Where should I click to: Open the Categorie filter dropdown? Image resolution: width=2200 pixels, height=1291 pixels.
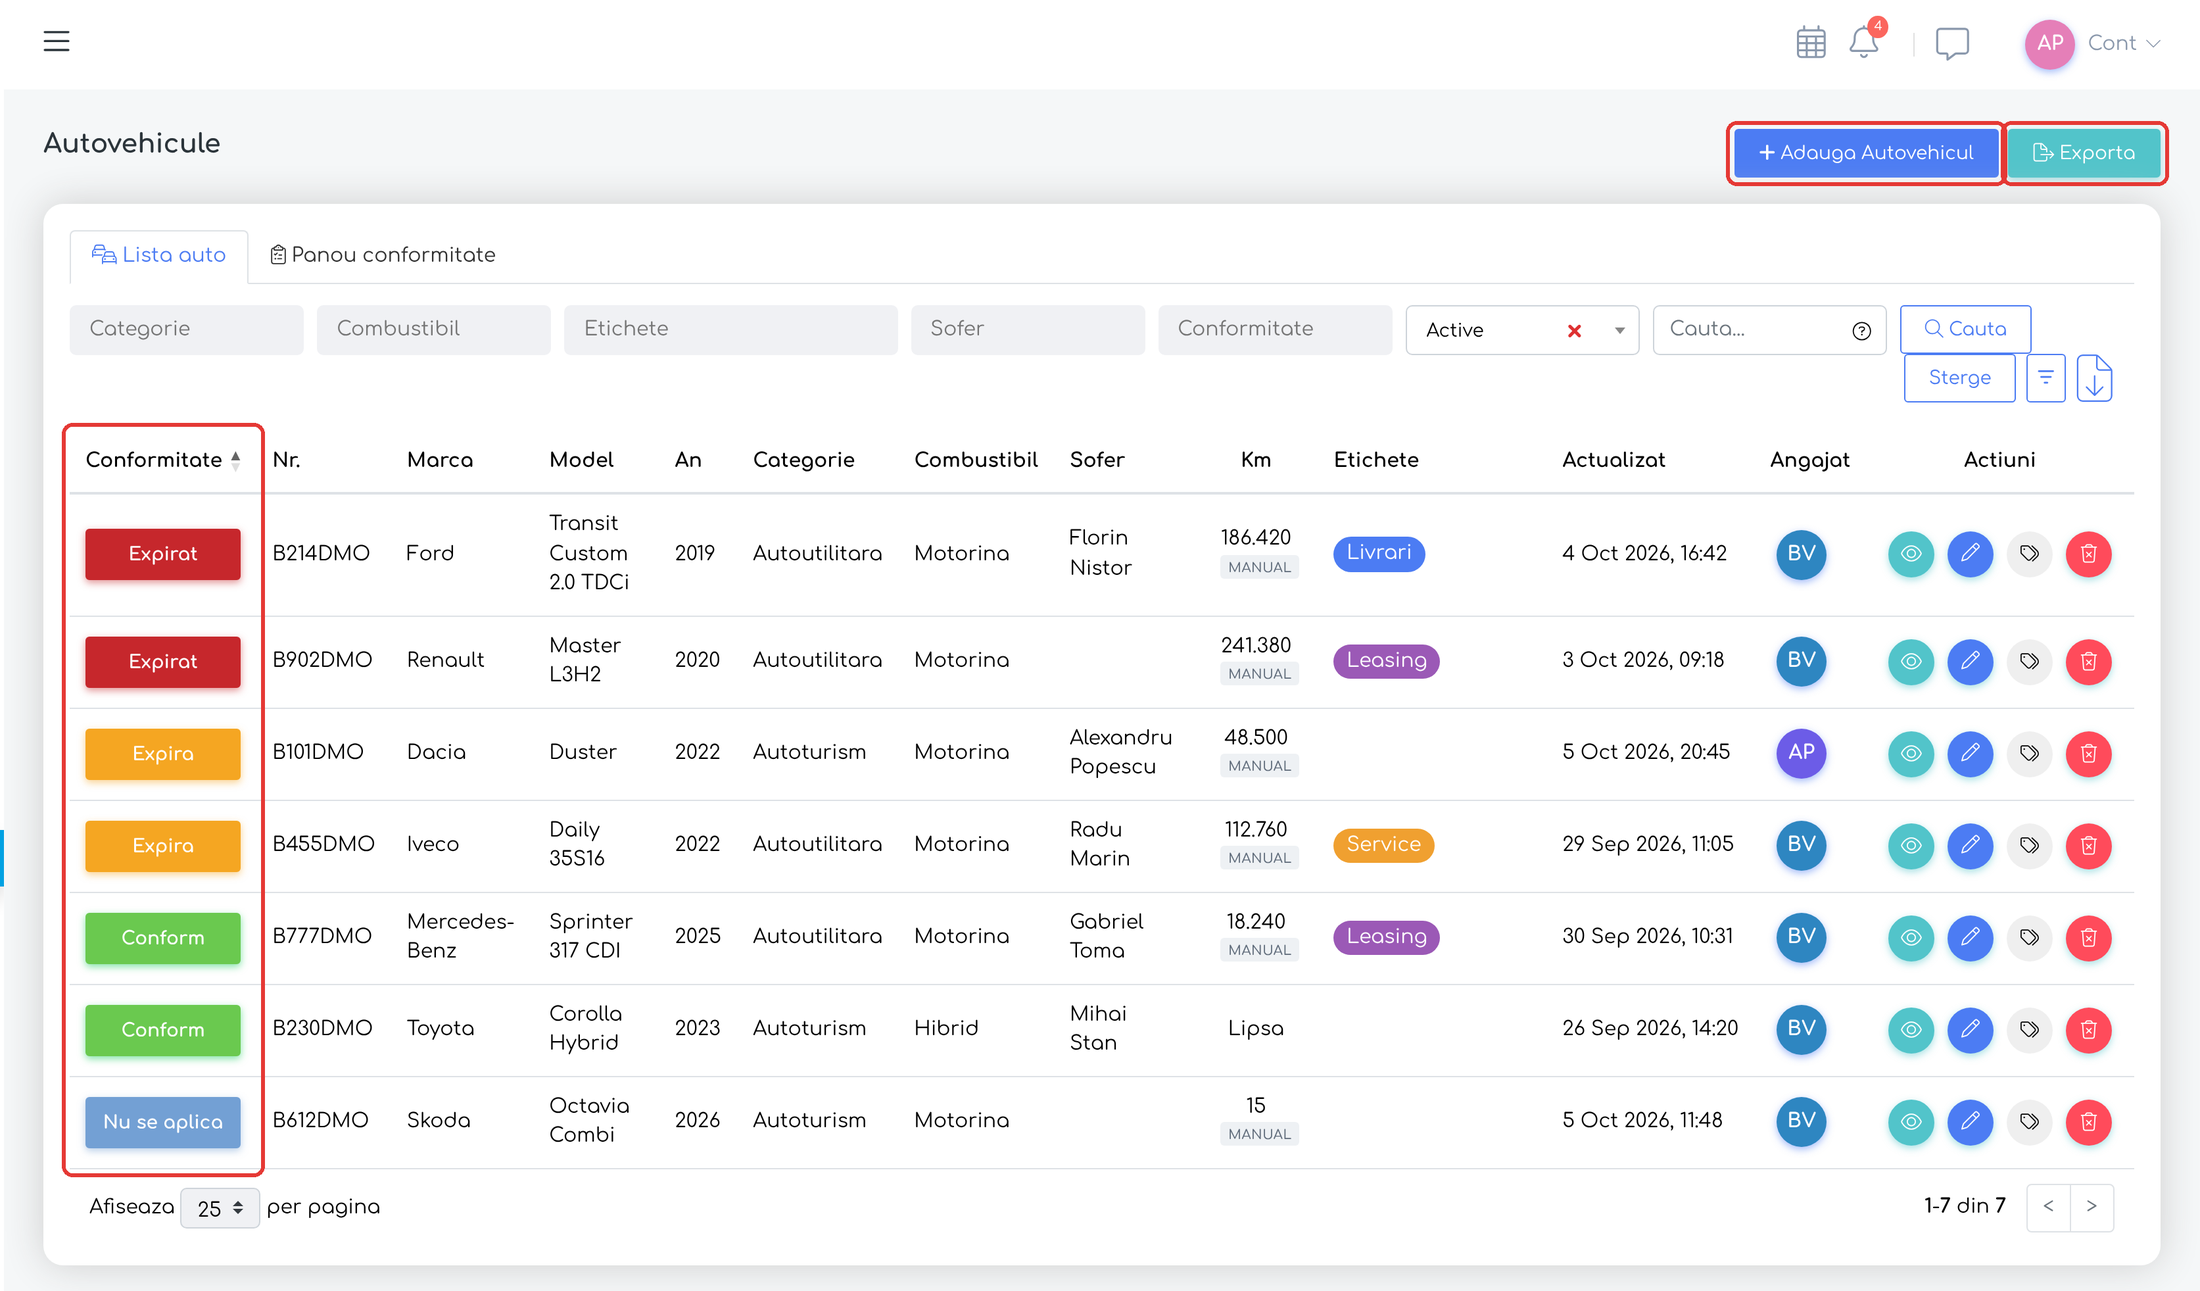pos(186,329)
